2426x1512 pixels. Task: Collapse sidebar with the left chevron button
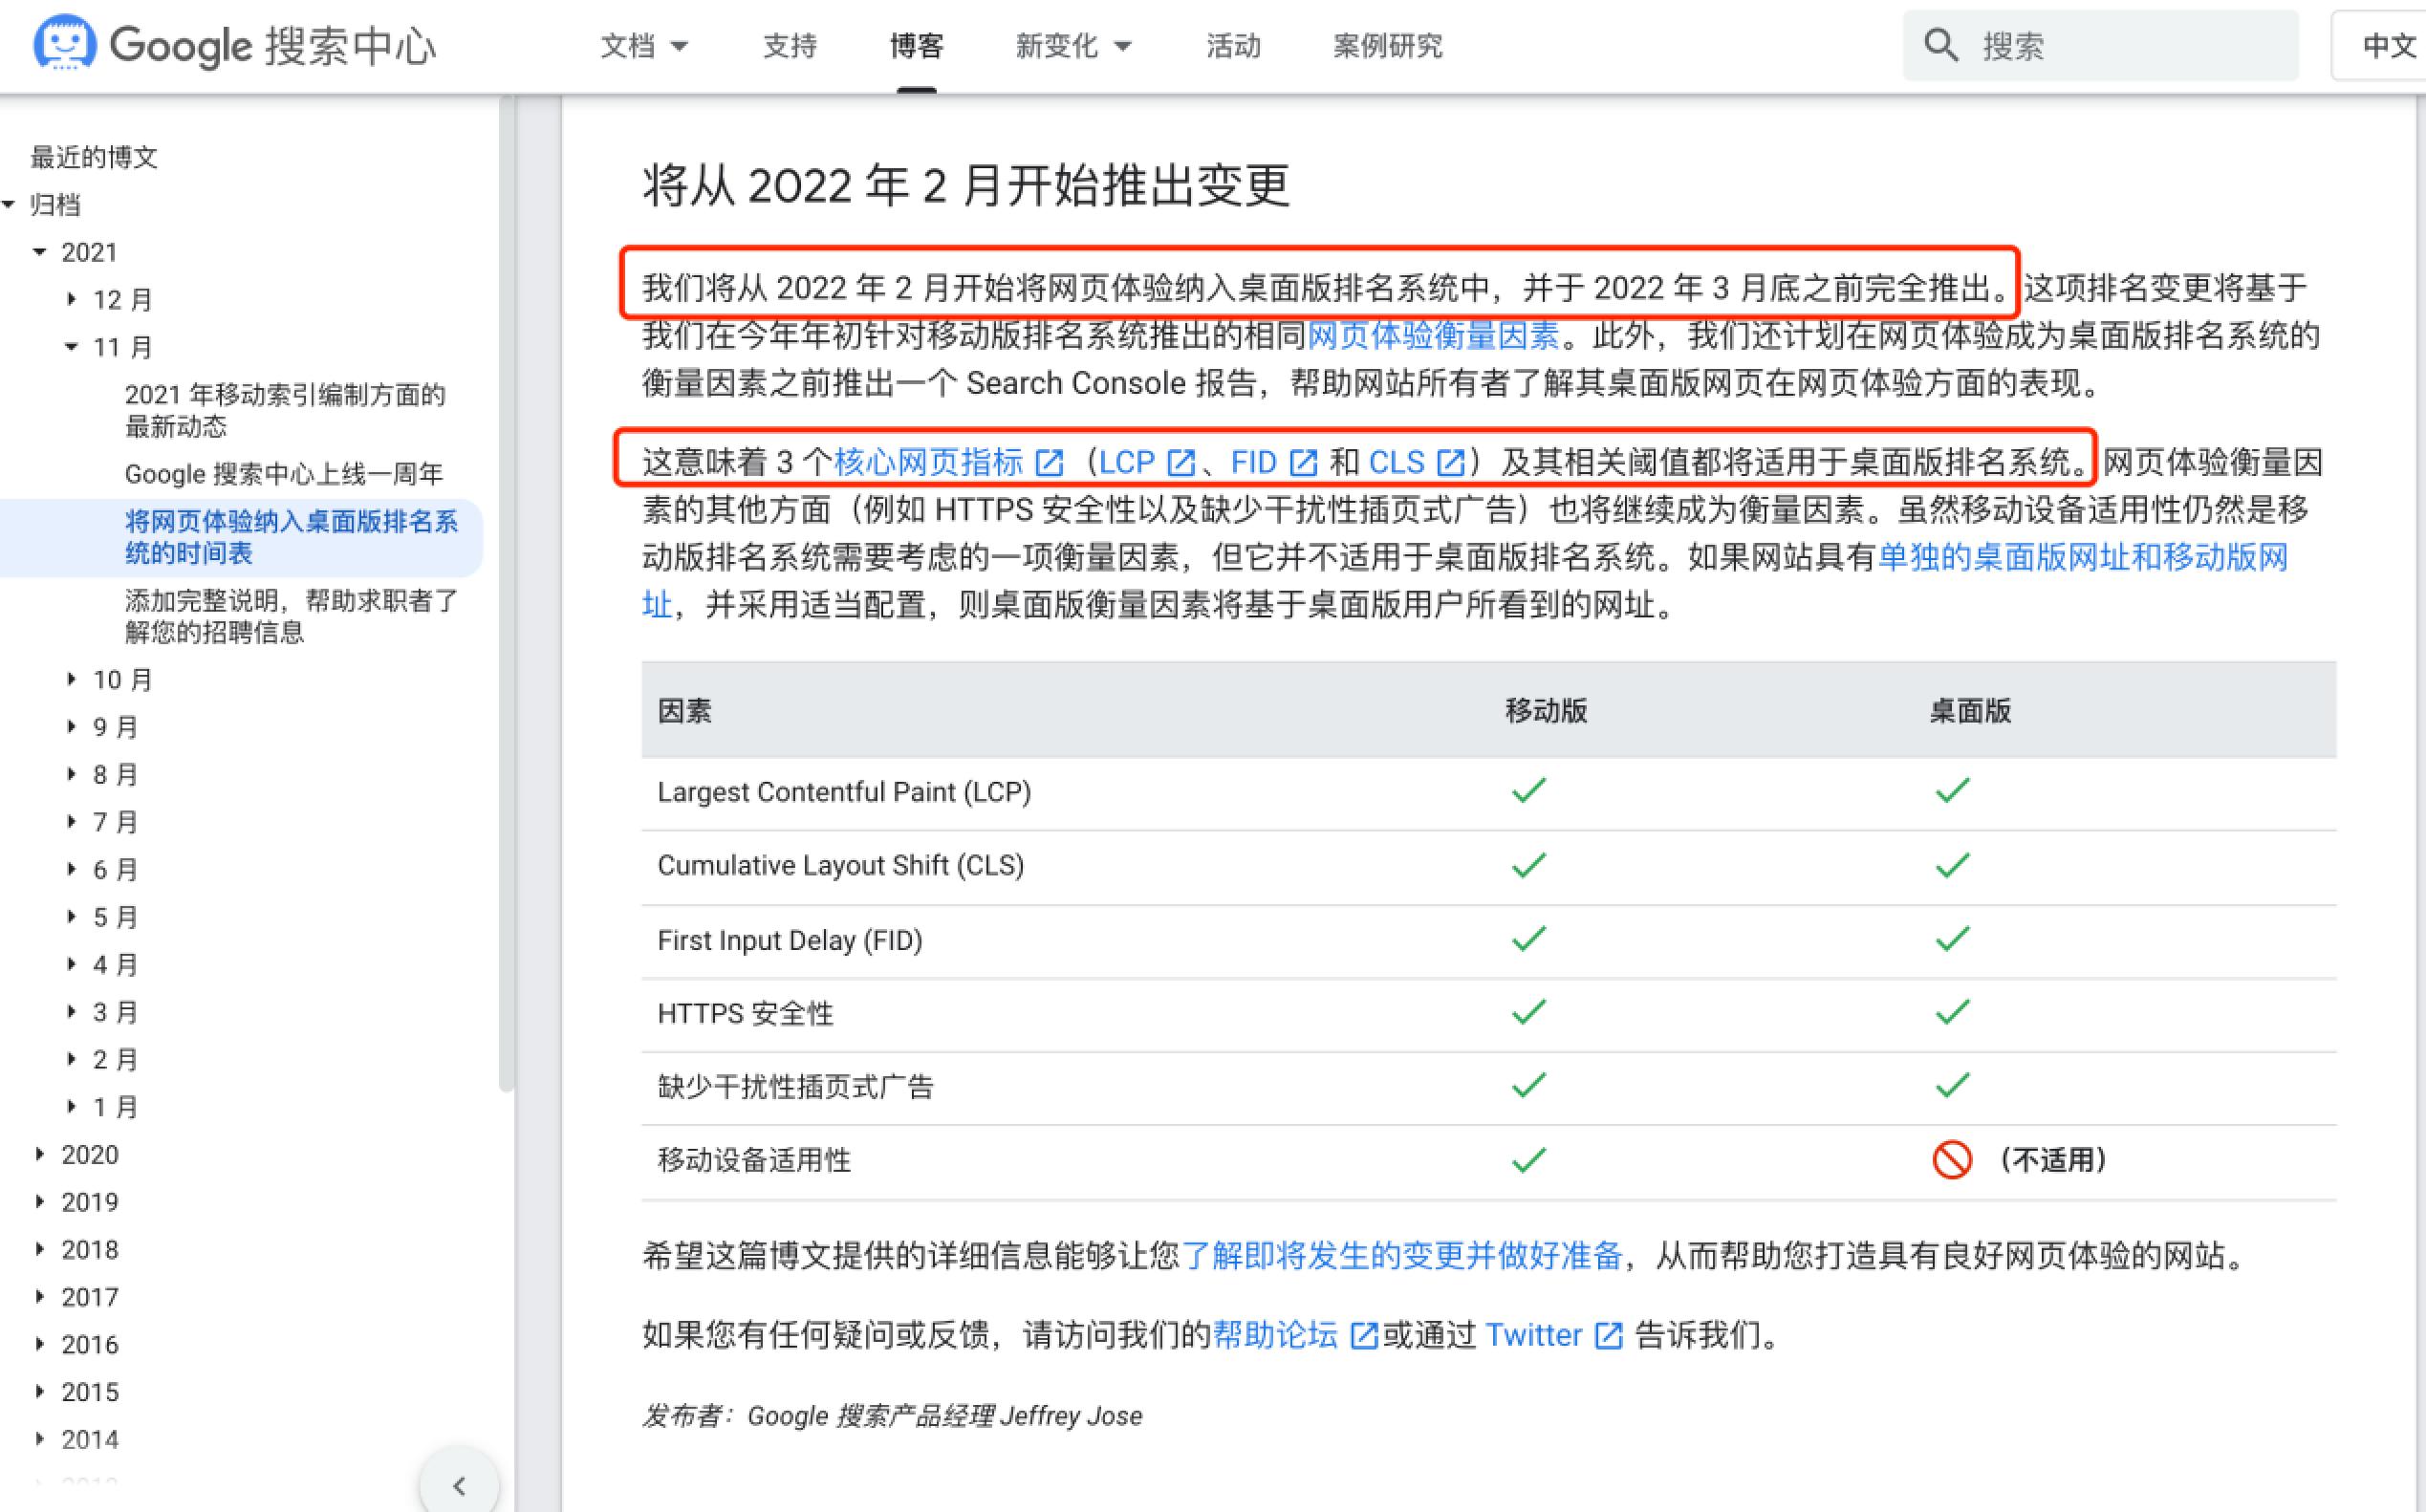tap(459, 1485)
